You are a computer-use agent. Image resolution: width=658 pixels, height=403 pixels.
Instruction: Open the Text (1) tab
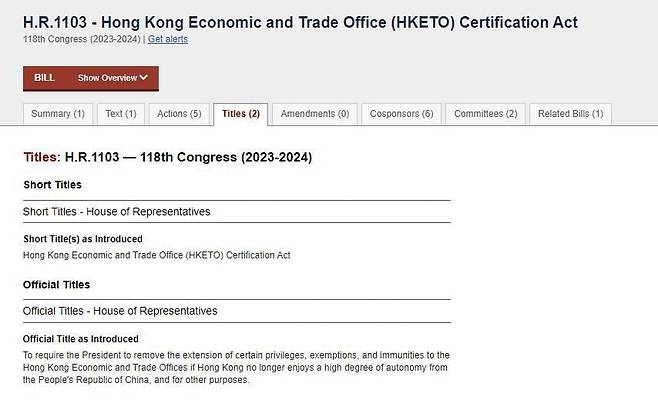pyautogui.click(x=121, y=114)
